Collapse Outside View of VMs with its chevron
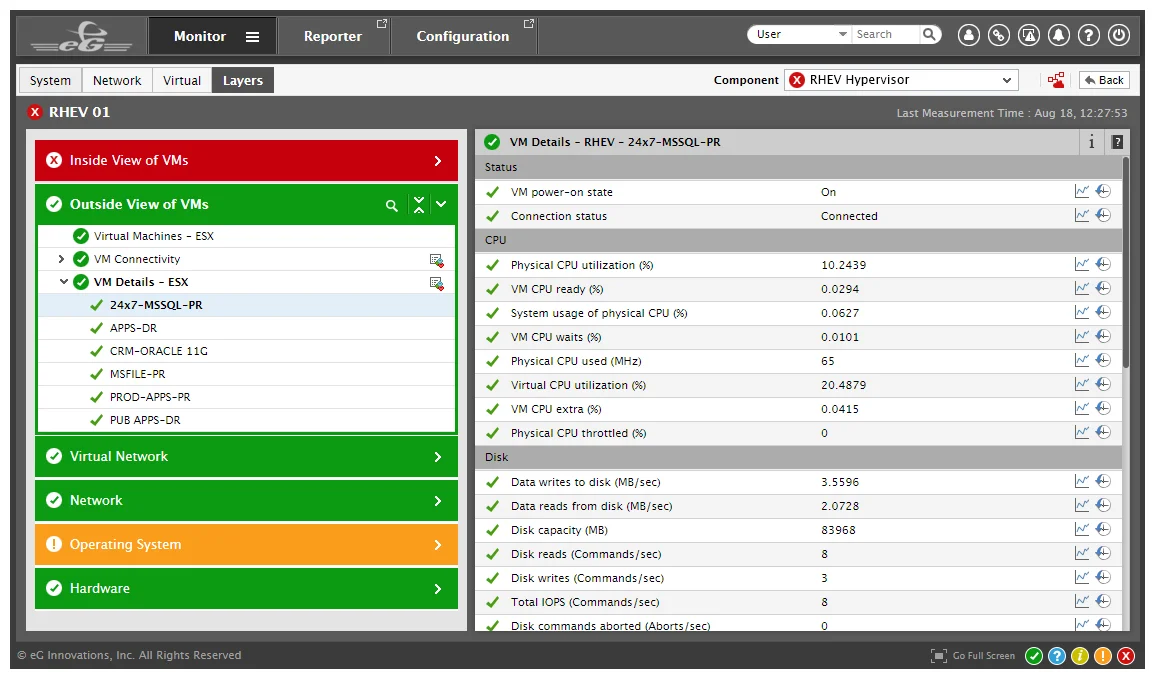The width and height of the screenshot is (1155, 679). pyautogui.click(x=441, y=205)
